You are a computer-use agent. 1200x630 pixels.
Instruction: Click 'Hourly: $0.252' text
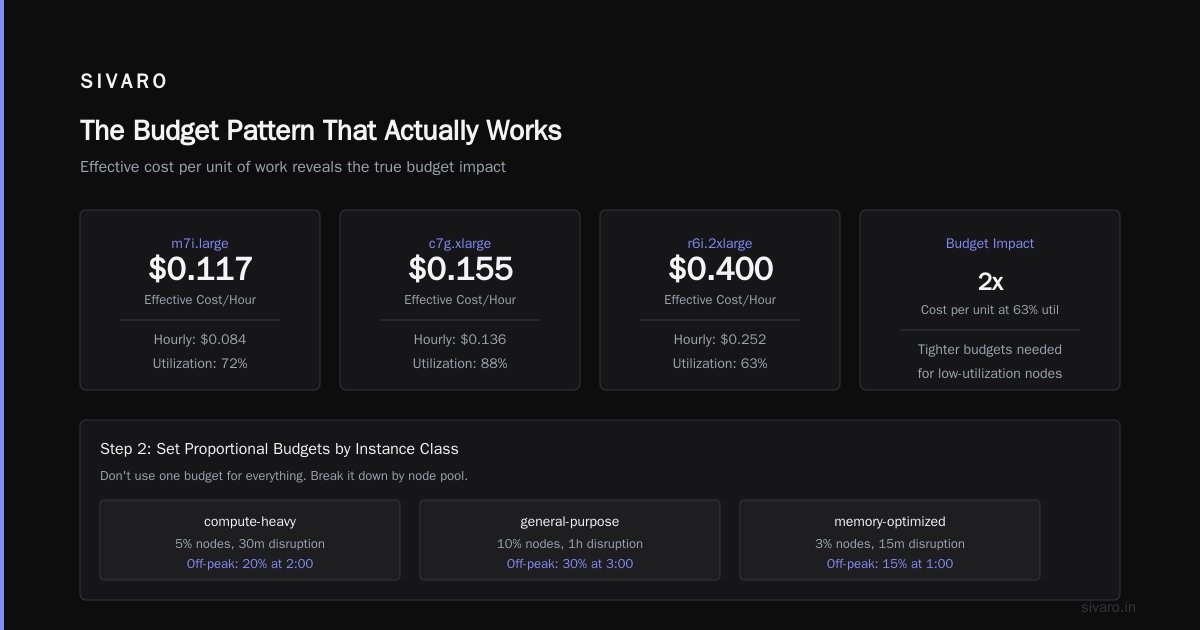[720, 340]
